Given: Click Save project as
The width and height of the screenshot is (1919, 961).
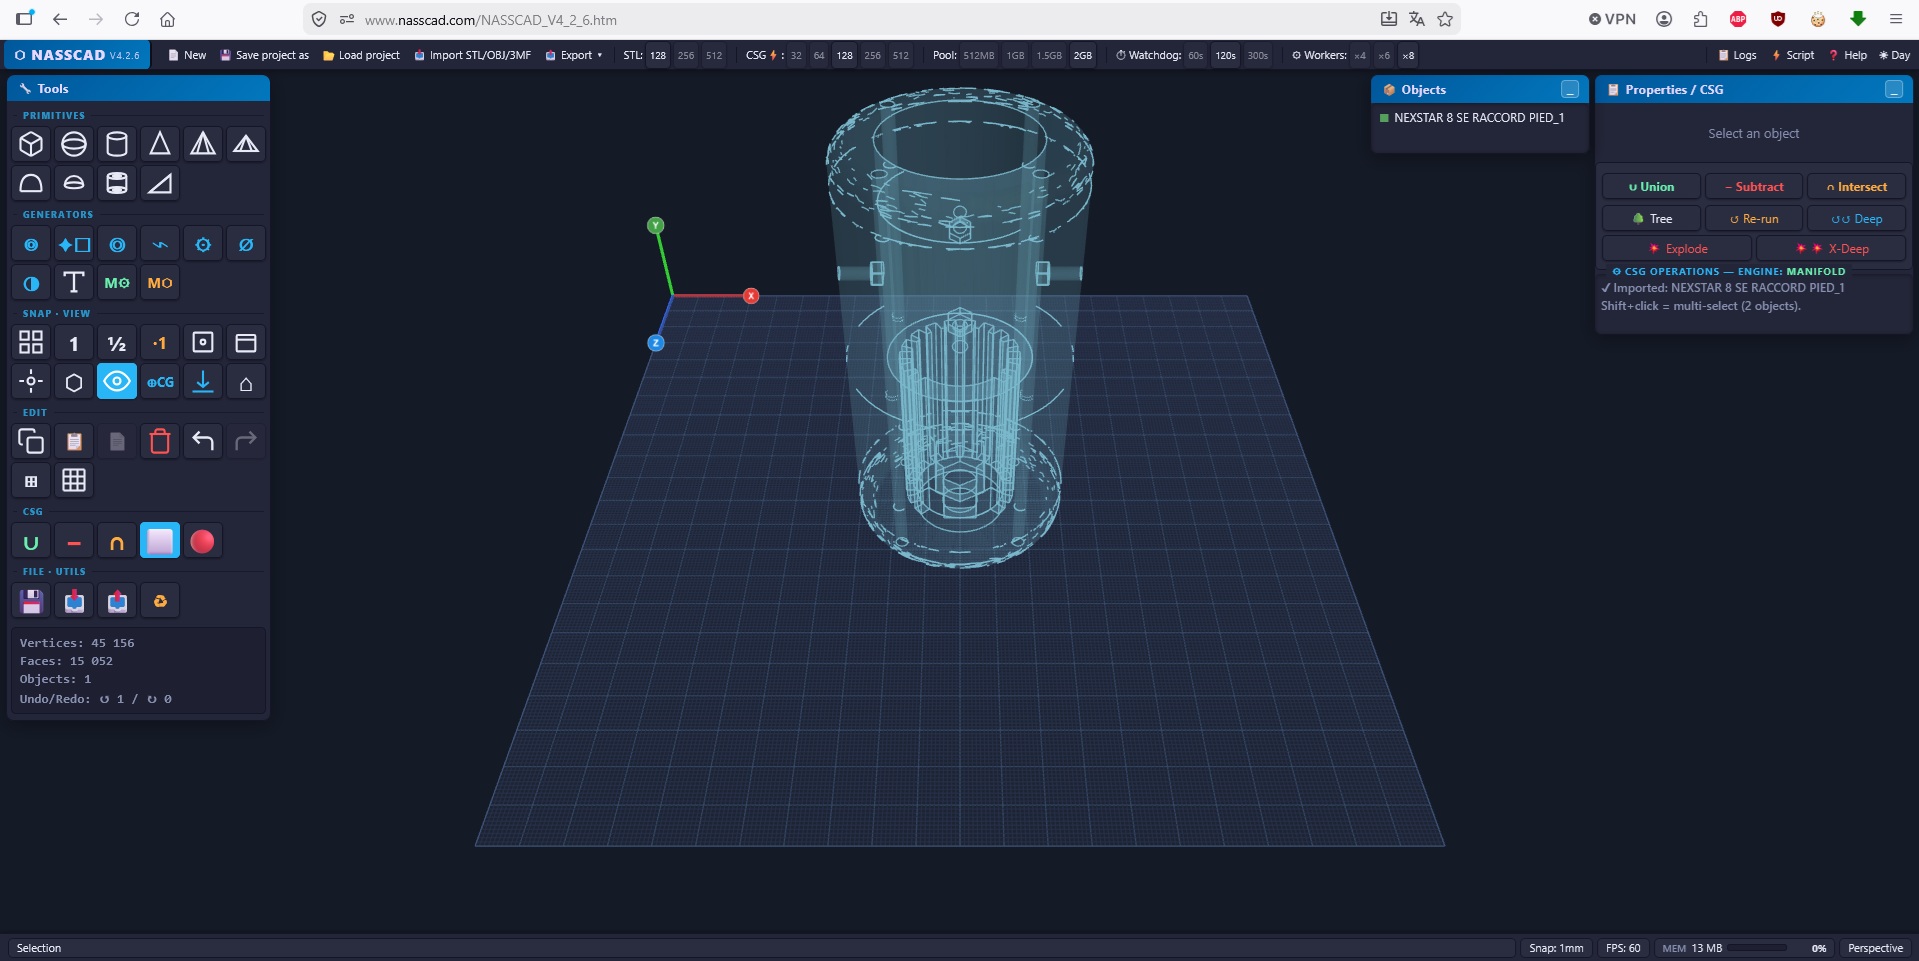Looking at the screenshot, I should (265, 55).
